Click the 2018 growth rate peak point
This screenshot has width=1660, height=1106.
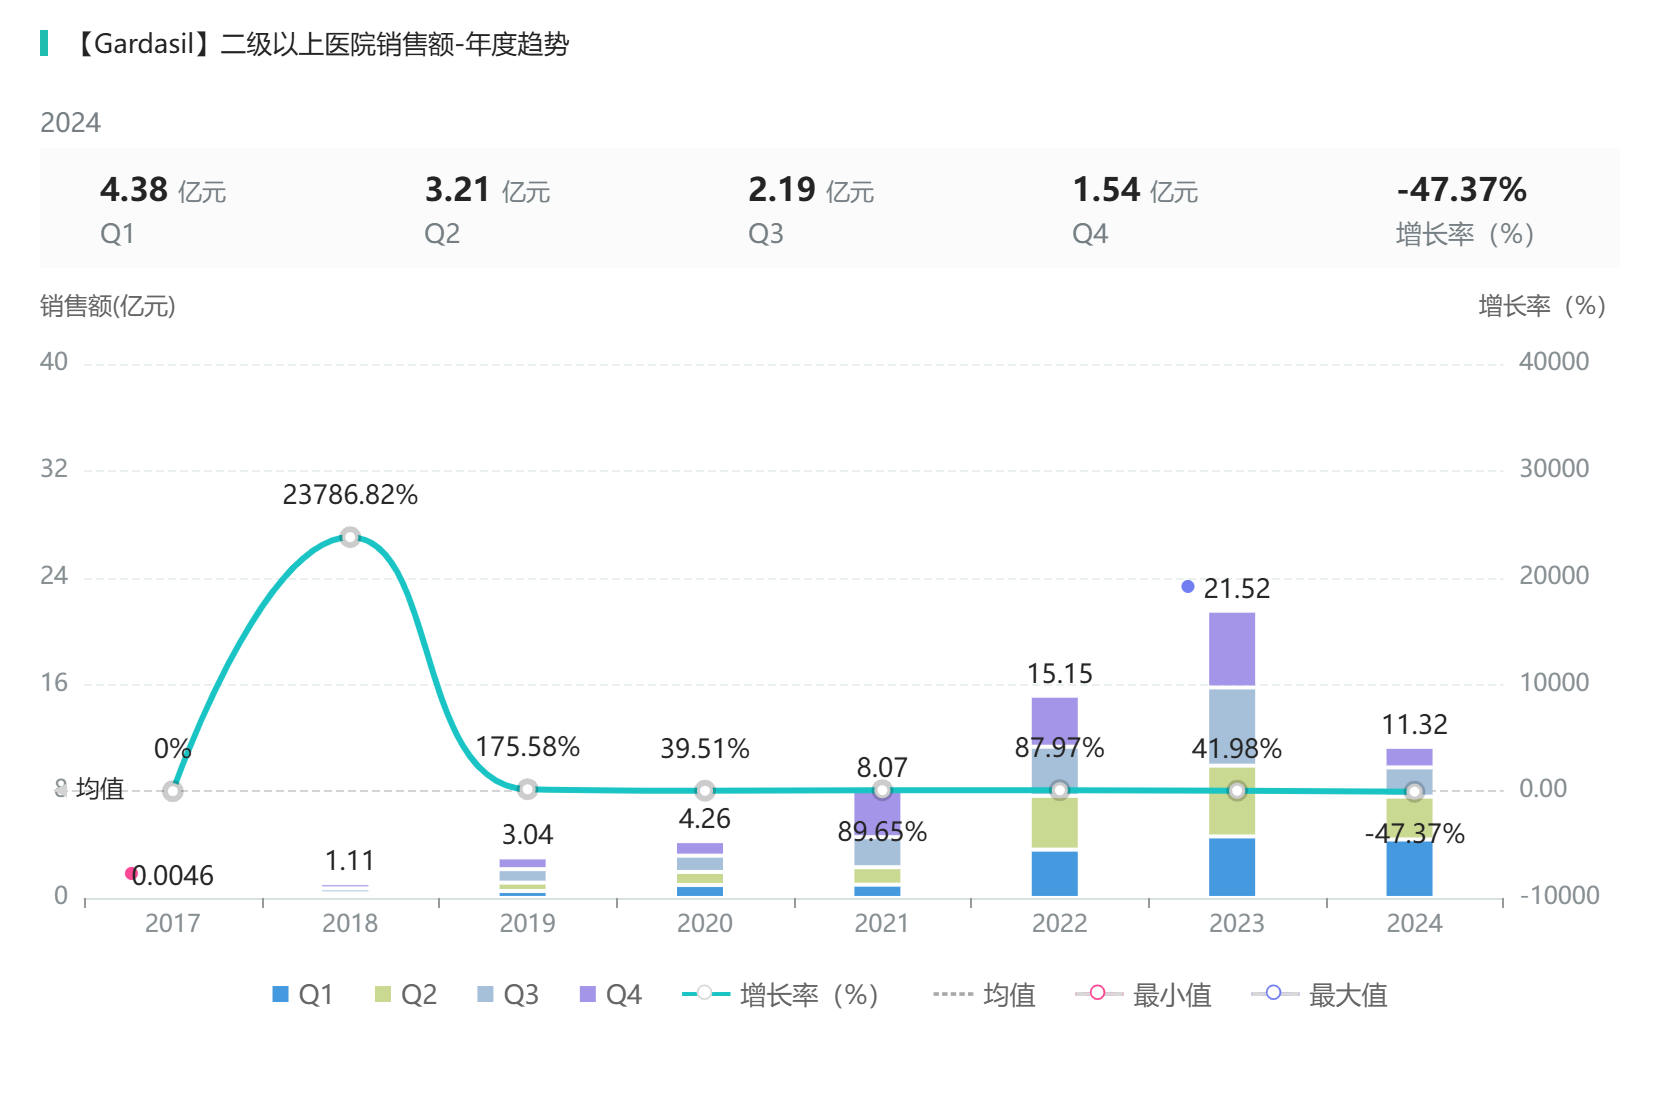click(x=350, y=537)
